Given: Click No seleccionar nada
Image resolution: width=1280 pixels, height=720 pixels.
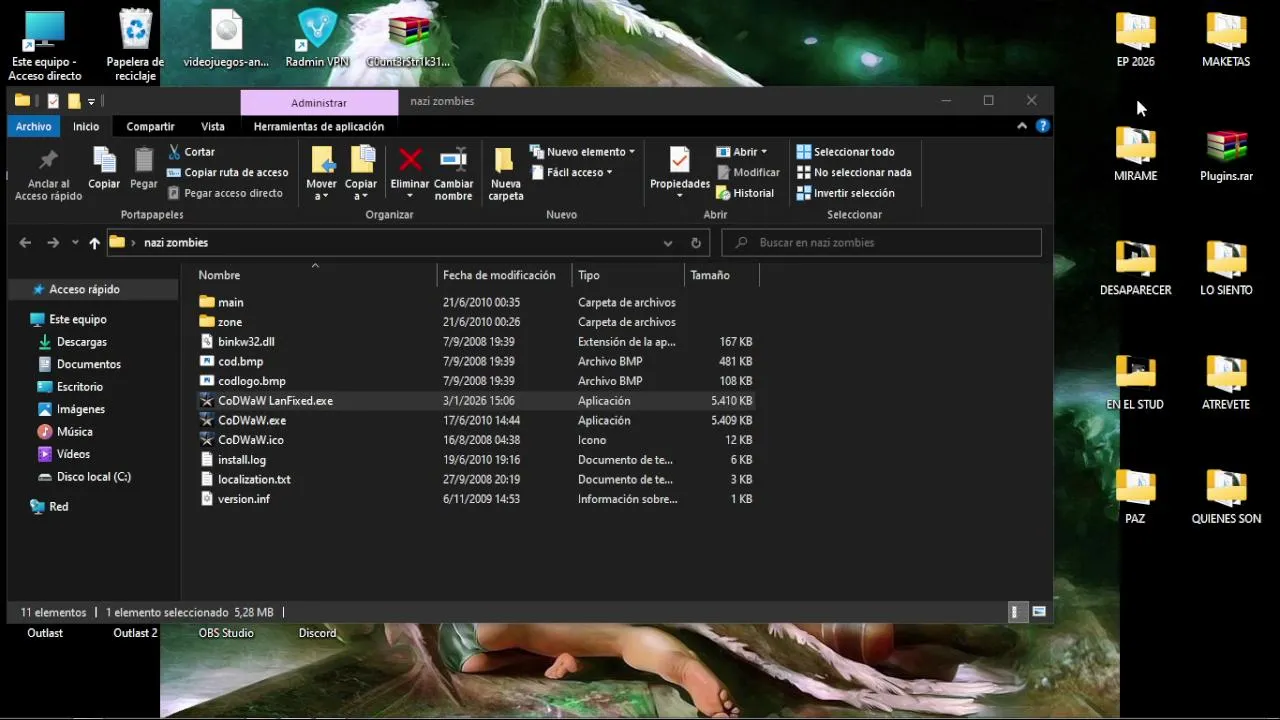Looking at the screenshot, I should tap(854, 172).
